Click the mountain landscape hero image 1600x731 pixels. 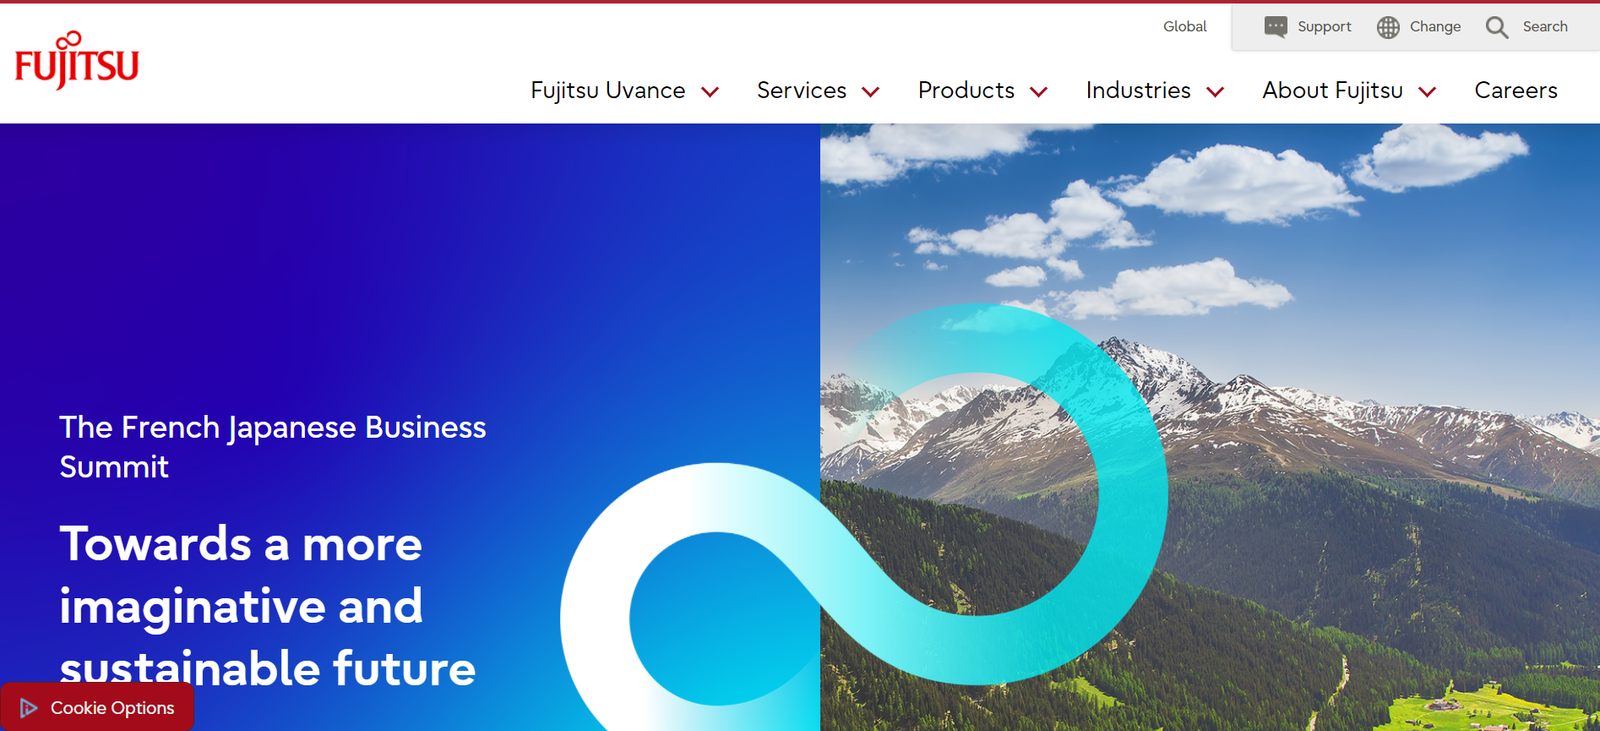pos(1210,427)
